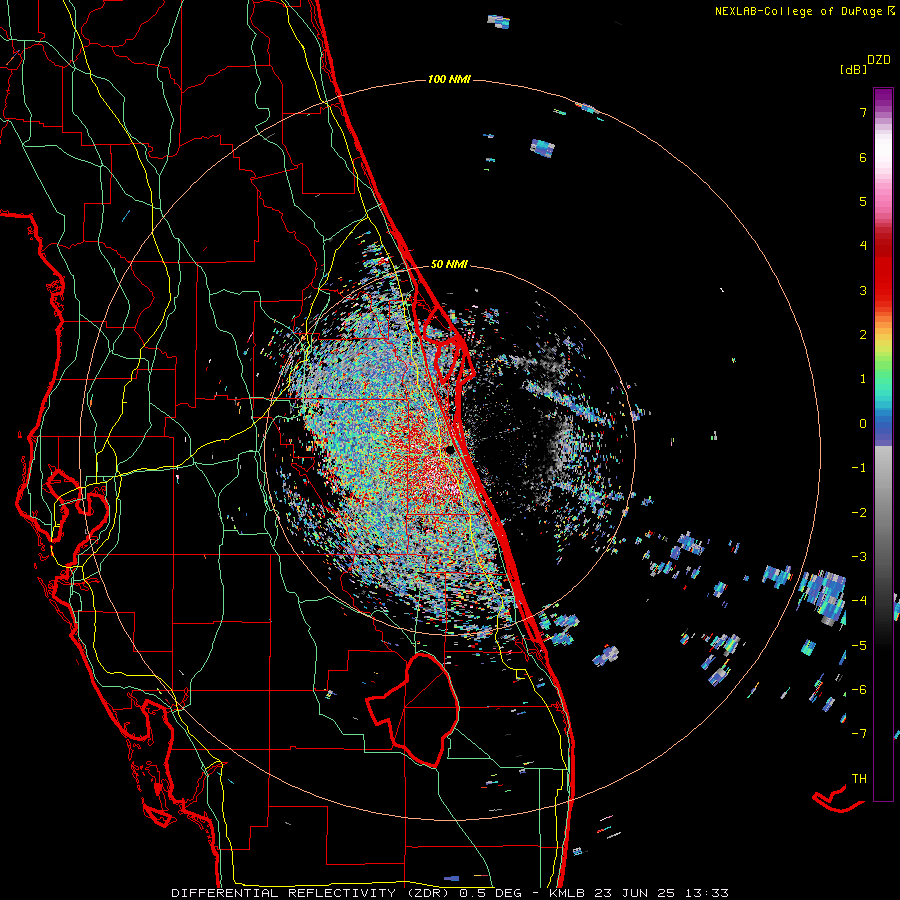This screenshot has height=900, width=900.
Task: Click the 4 value on color scale
Action: tap(863, 246)
